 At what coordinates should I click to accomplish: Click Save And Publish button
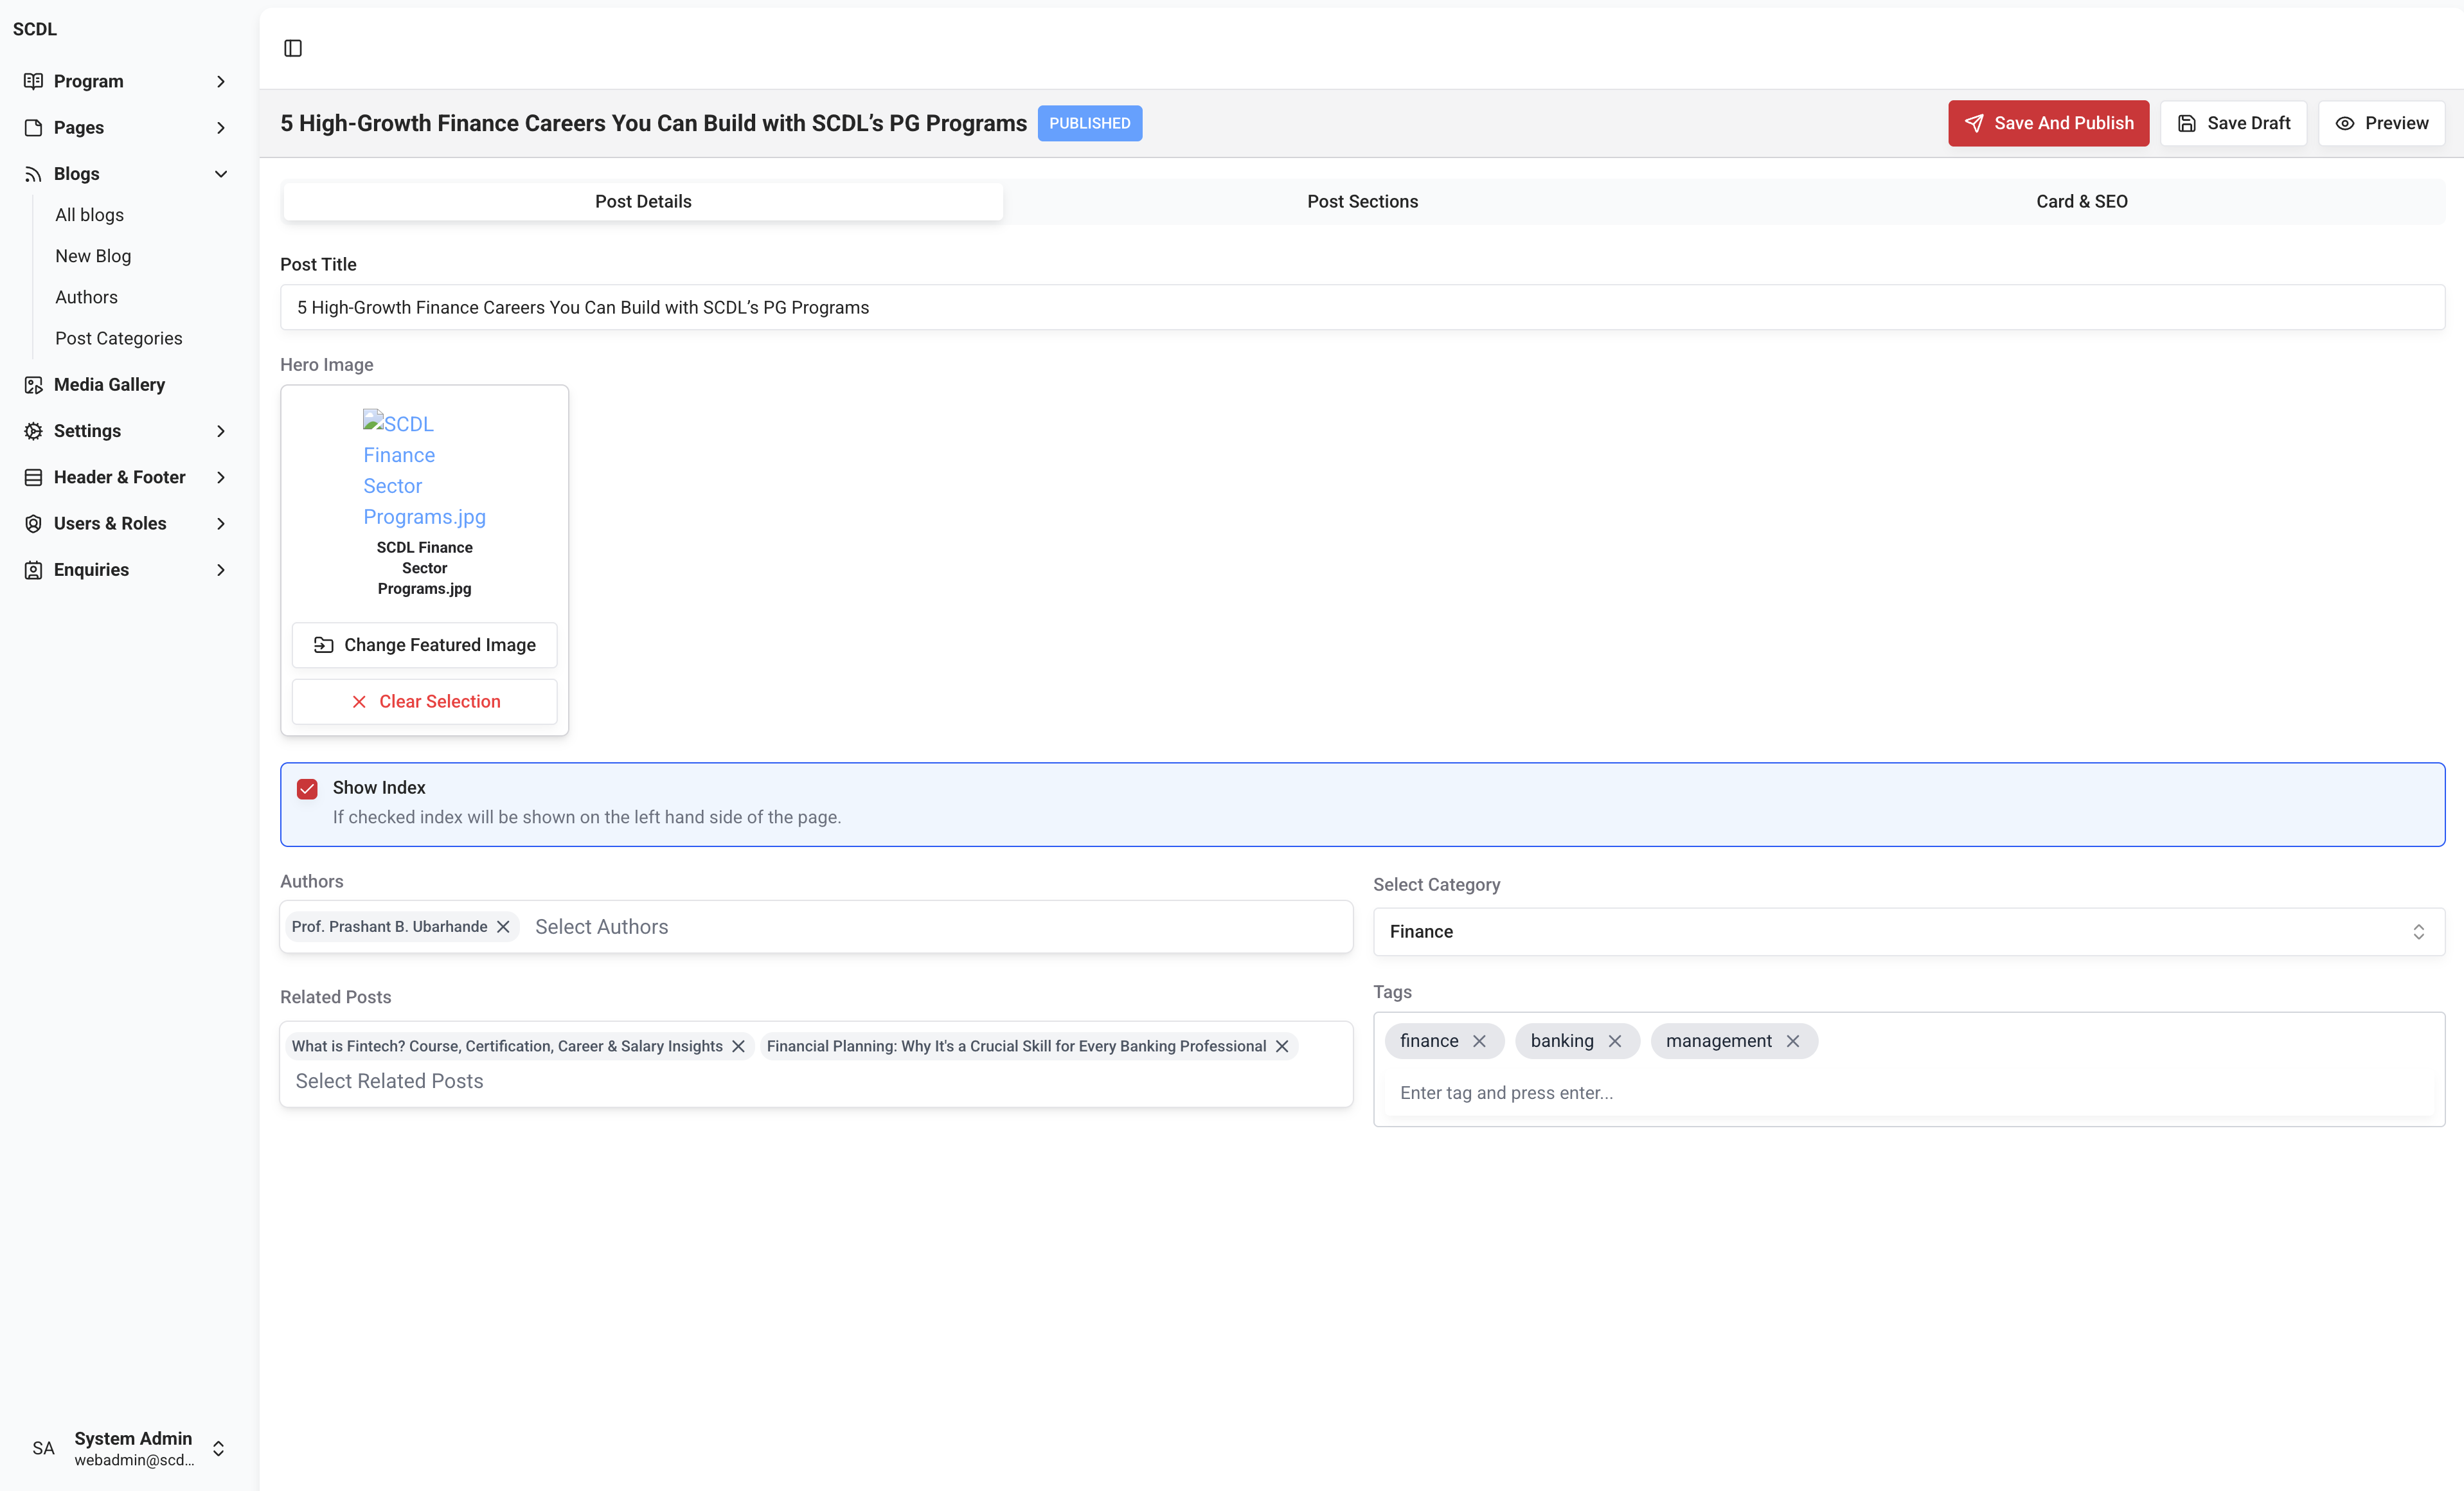(2048, 123)
